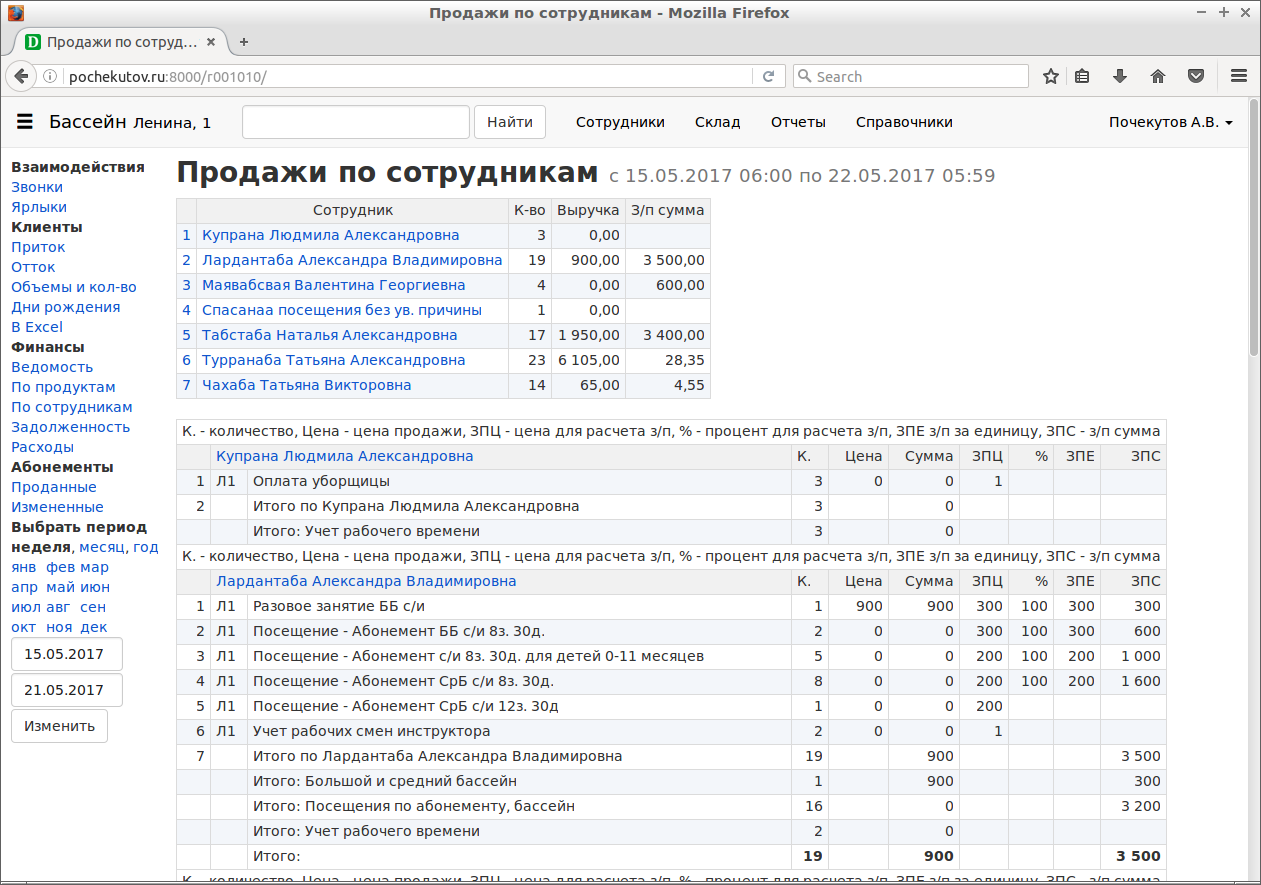Open the Склад menu item
The width and height of the screenshot is (1261, 885).
click(x=717, y=122)
